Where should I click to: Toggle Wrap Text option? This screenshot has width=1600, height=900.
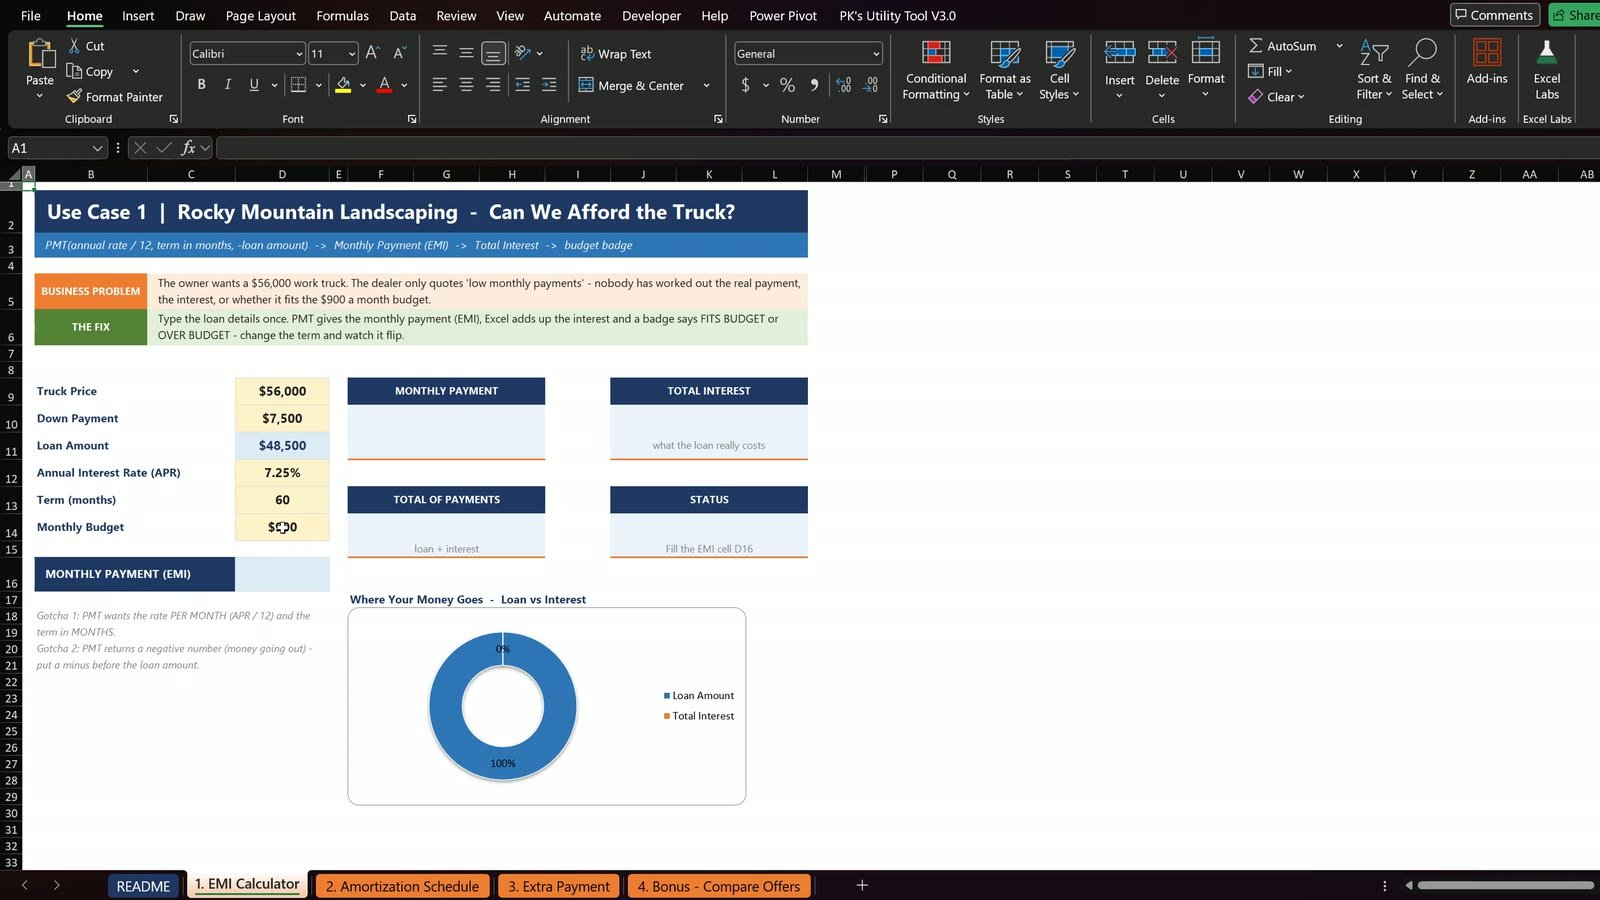616,54
